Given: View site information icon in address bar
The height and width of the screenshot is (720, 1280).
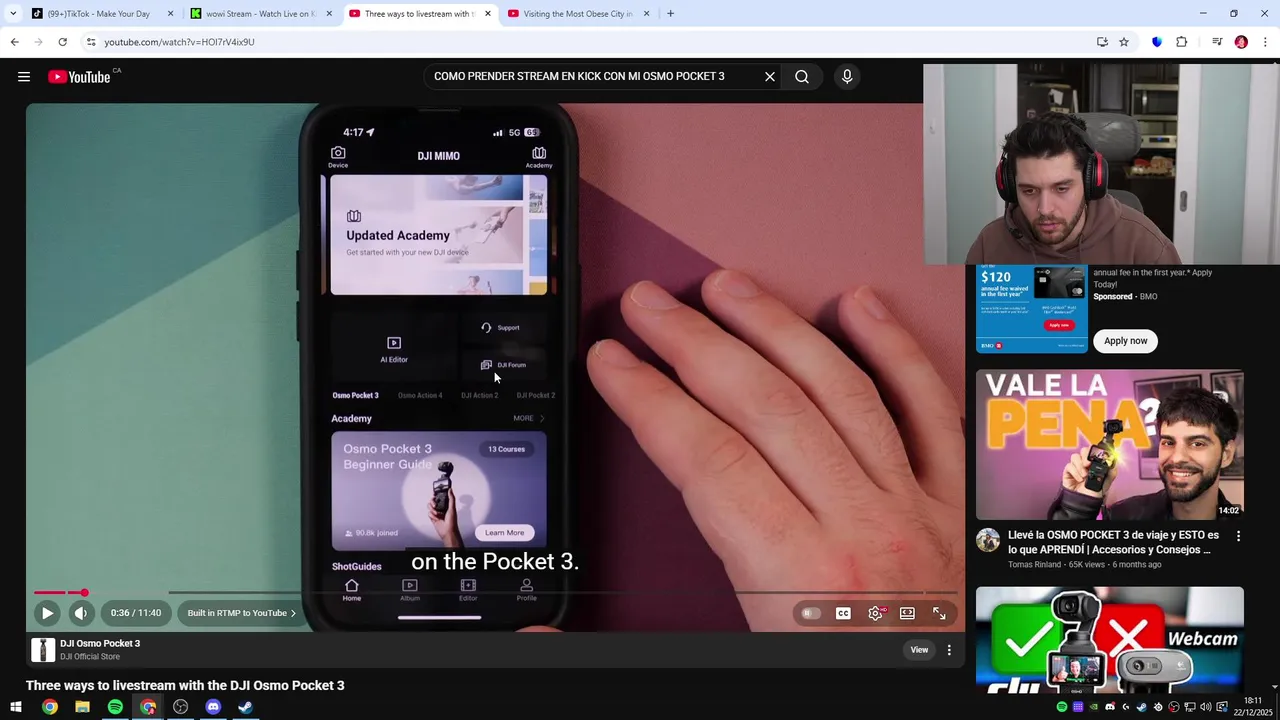Looking at the screenshot, I should point(91,42).
